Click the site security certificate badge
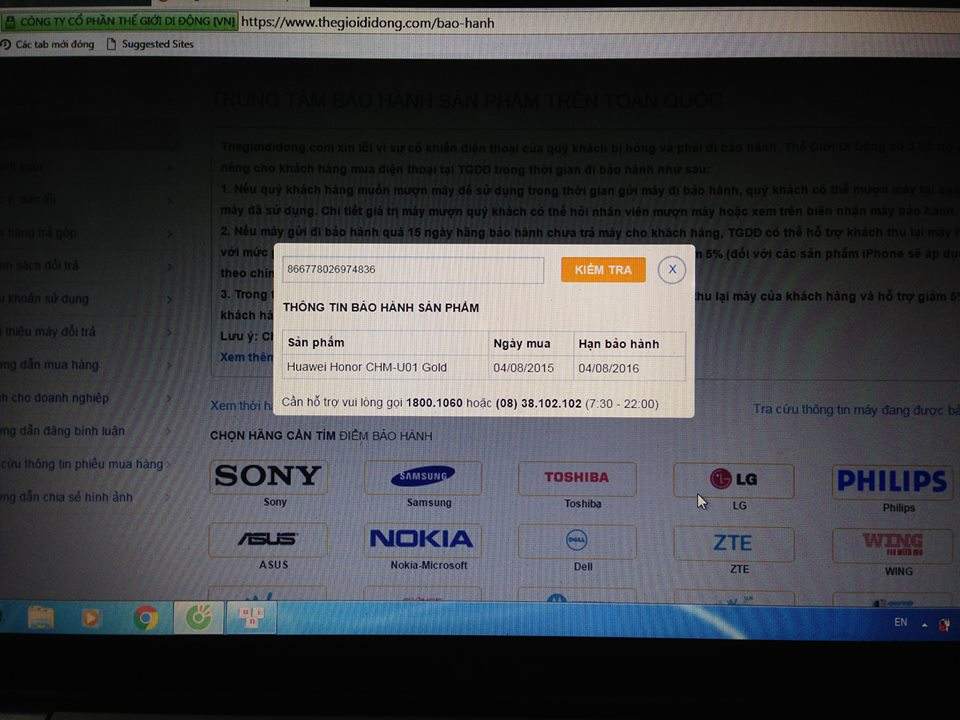Viewport: 960px width, 720px height. pos(120,21)
